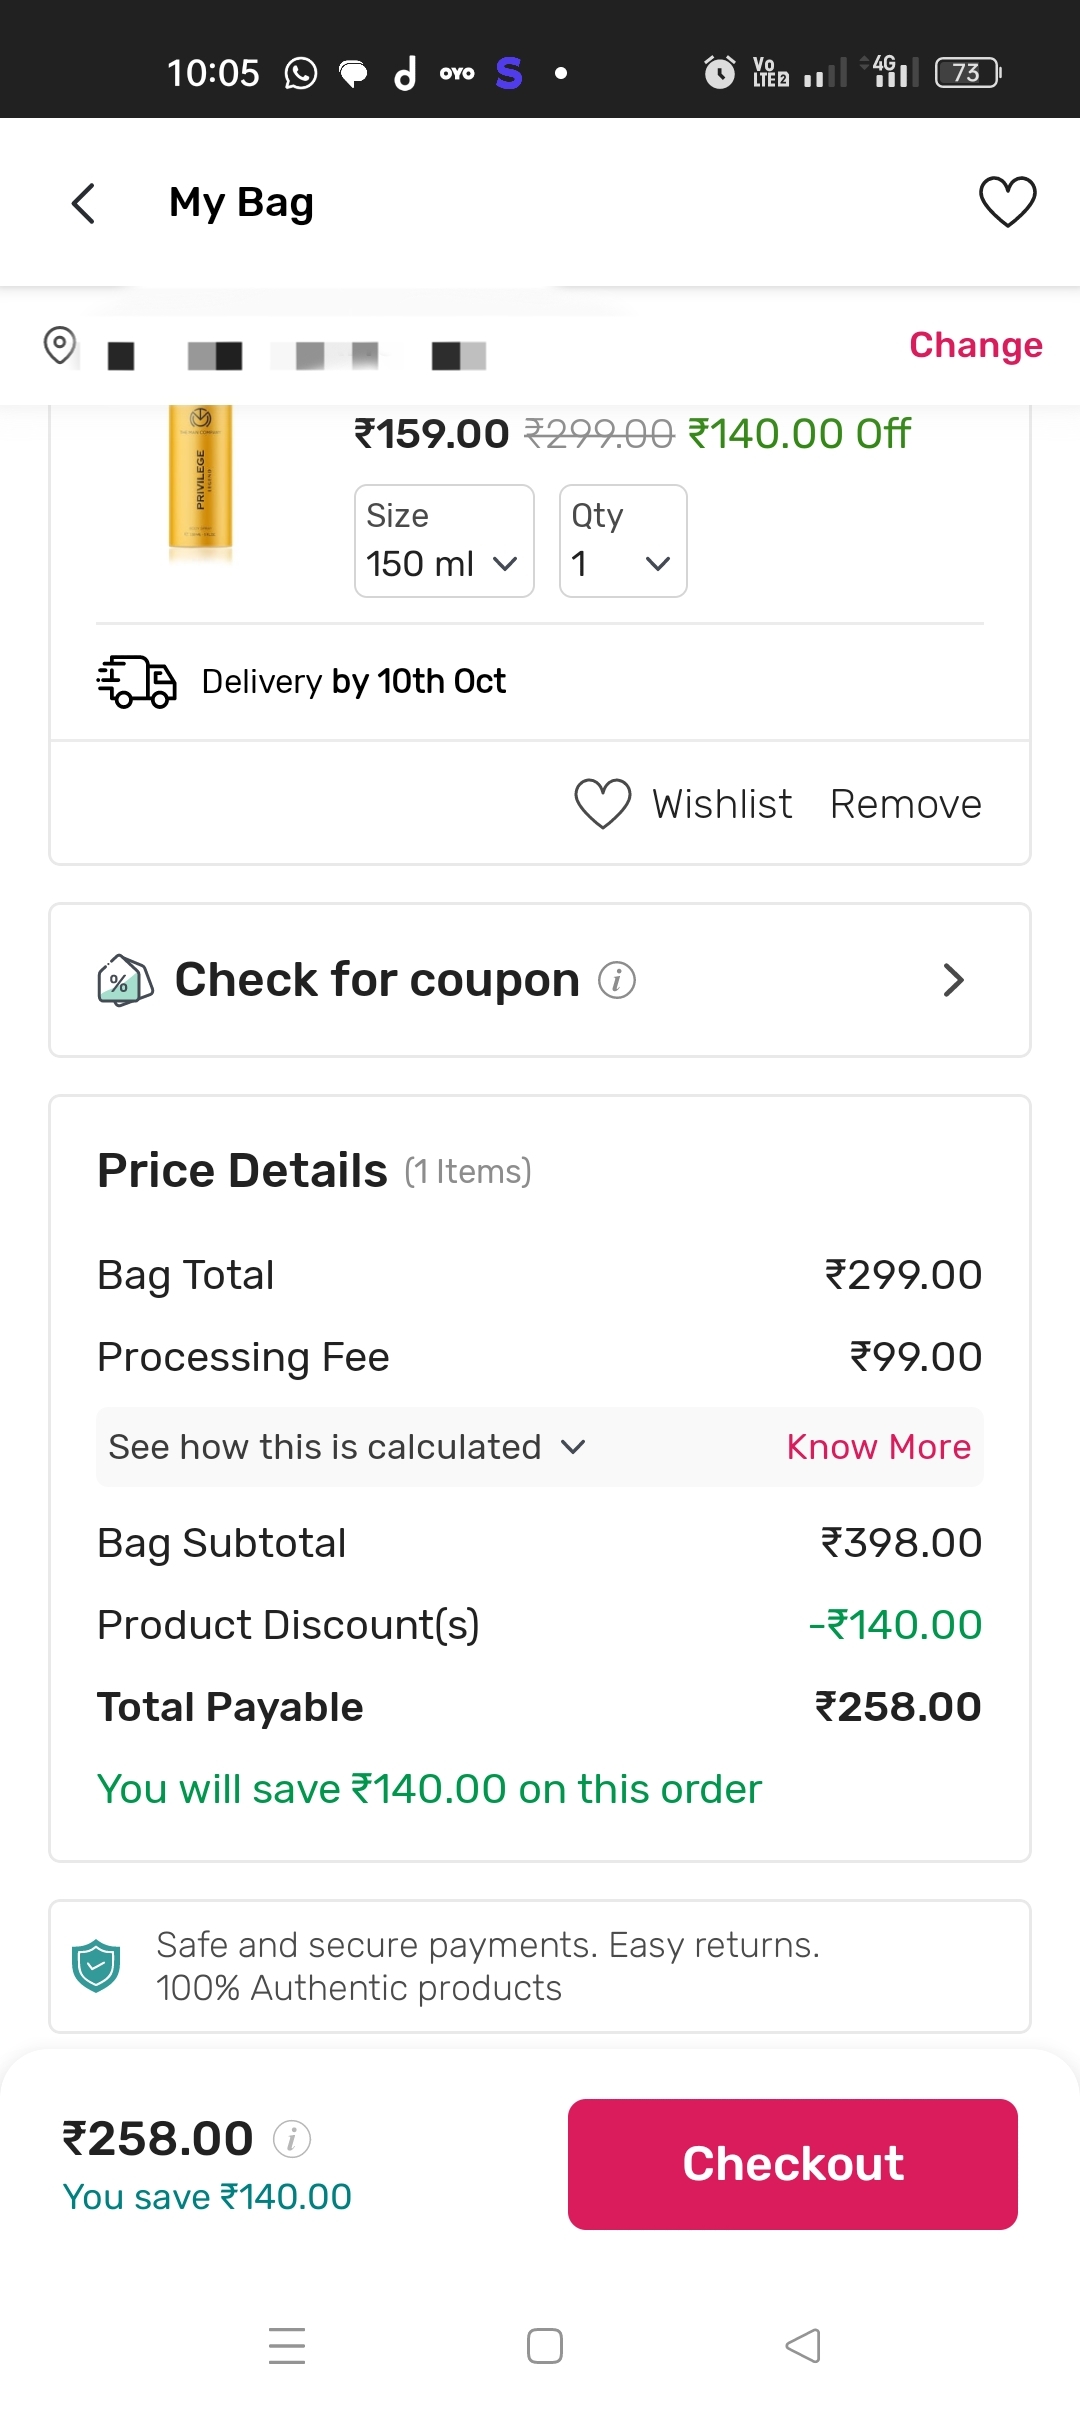
Task: Tap the secure payments shield icon
Action: 96,1966
